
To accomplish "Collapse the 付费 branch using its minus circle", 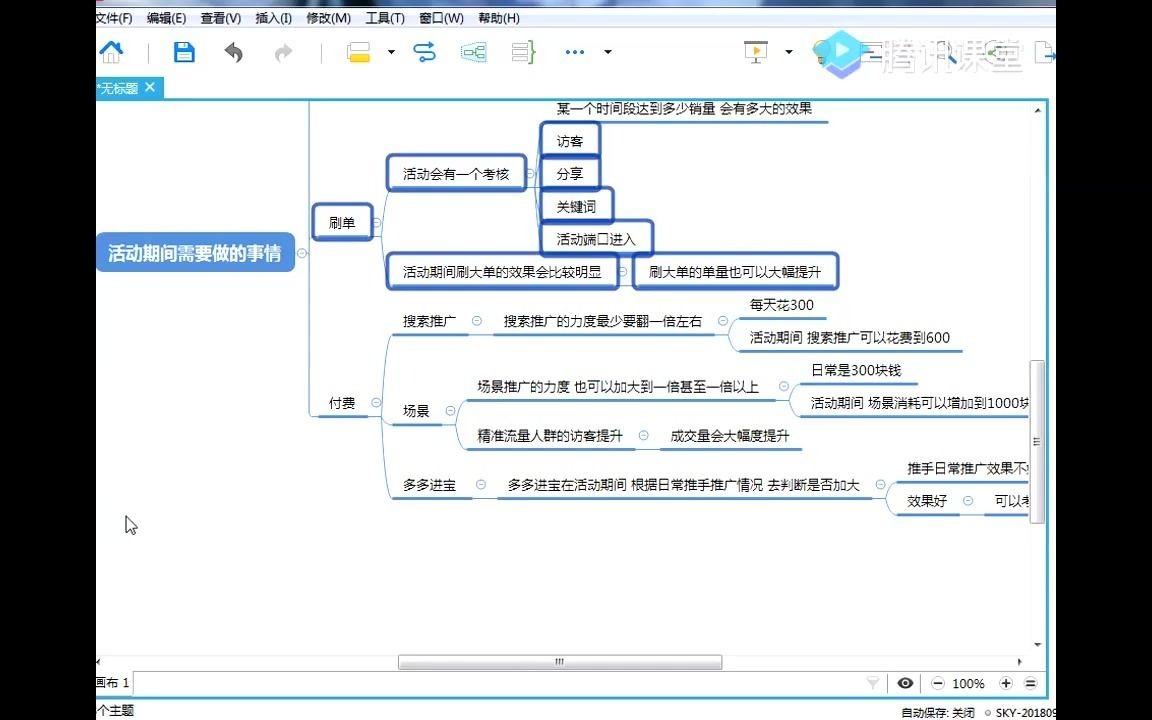I will point(376,403).
